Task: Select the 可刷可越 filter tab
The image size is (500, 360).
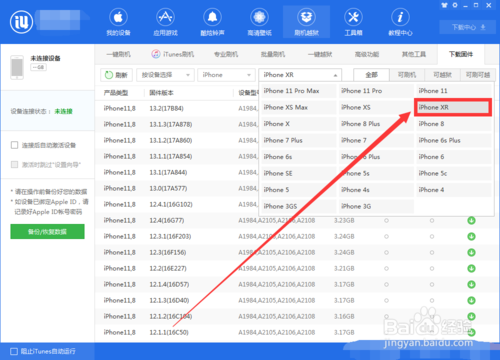Action: (x=478, y=75)
